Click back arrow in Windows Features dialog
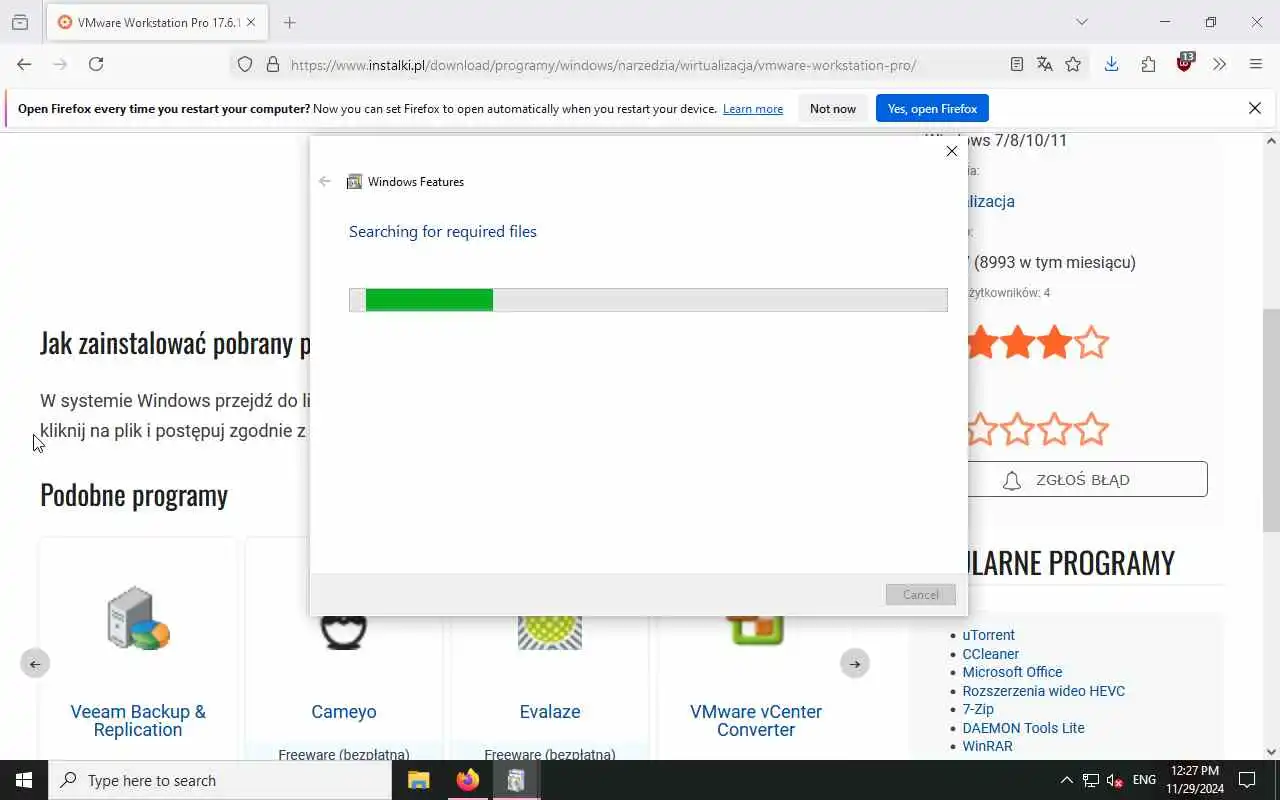The height and width of the screenshot is (800, 1280). [x=324, y=181]
